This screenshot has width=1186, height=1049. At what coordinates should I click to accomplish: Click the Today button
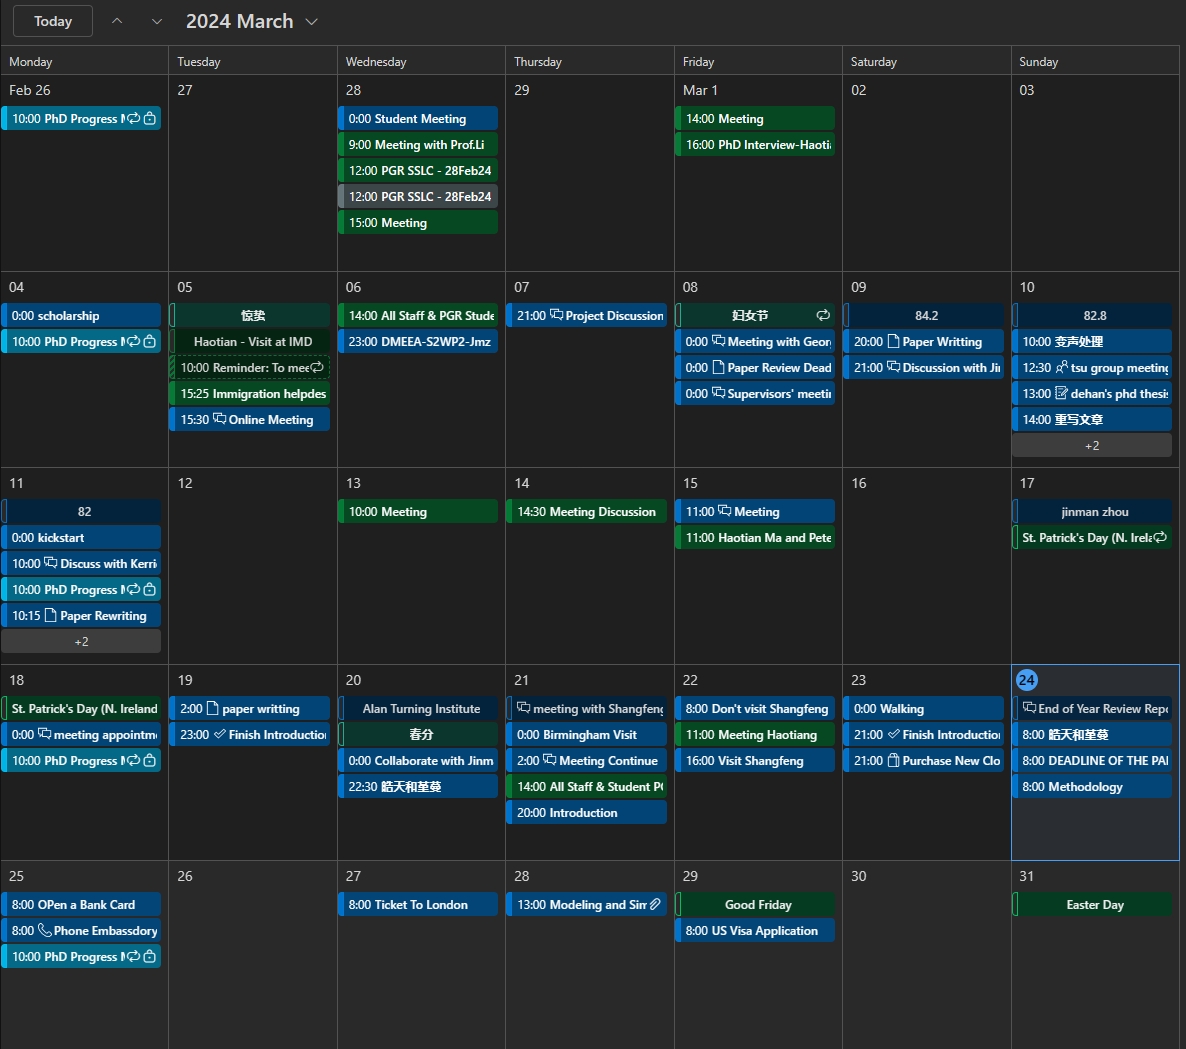(x=53, y=21)
